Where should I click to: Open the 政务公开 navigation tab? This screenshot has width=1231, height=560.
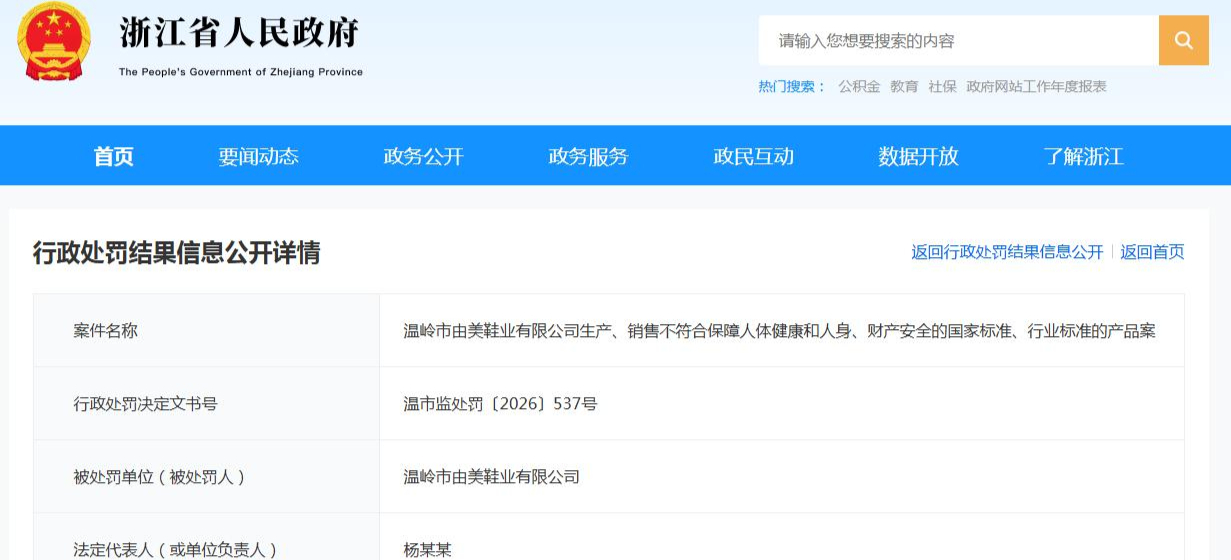424,156
